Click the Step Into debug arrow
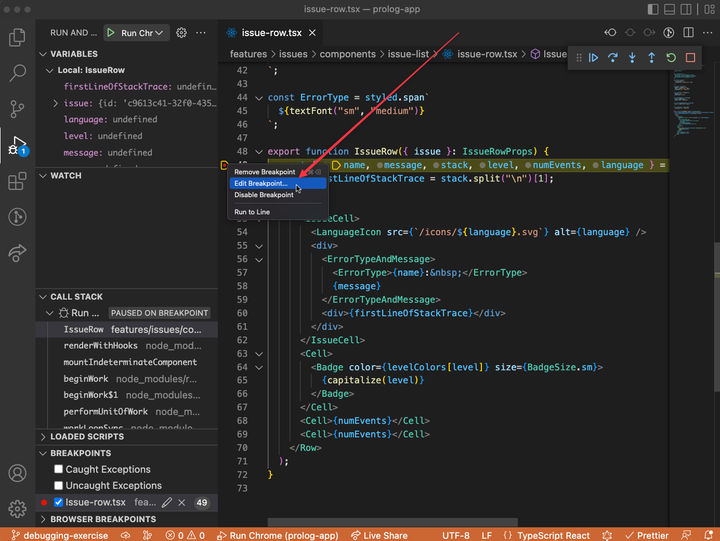The width and height of the screenshot is (720, 541). [632, 58]
